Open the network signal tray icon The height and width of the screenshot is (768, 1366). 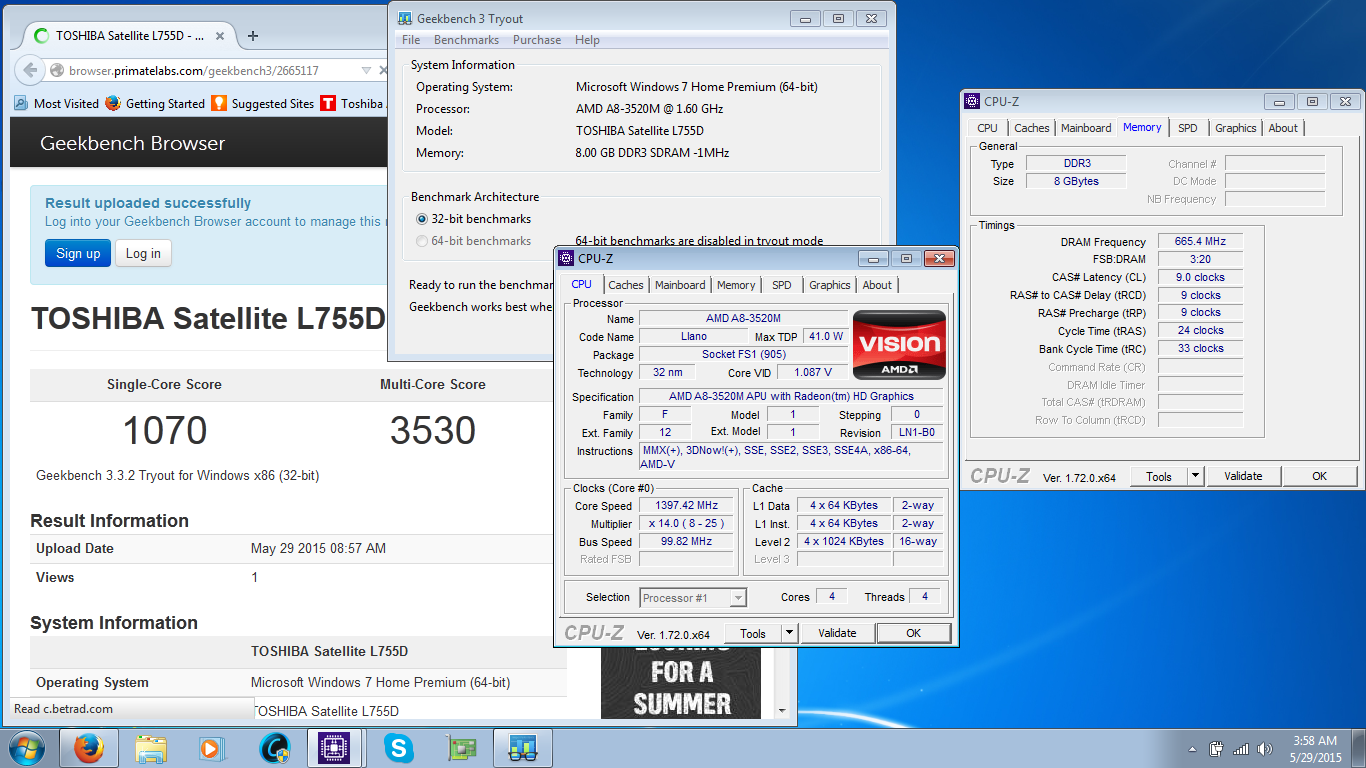coord(1241,749)
